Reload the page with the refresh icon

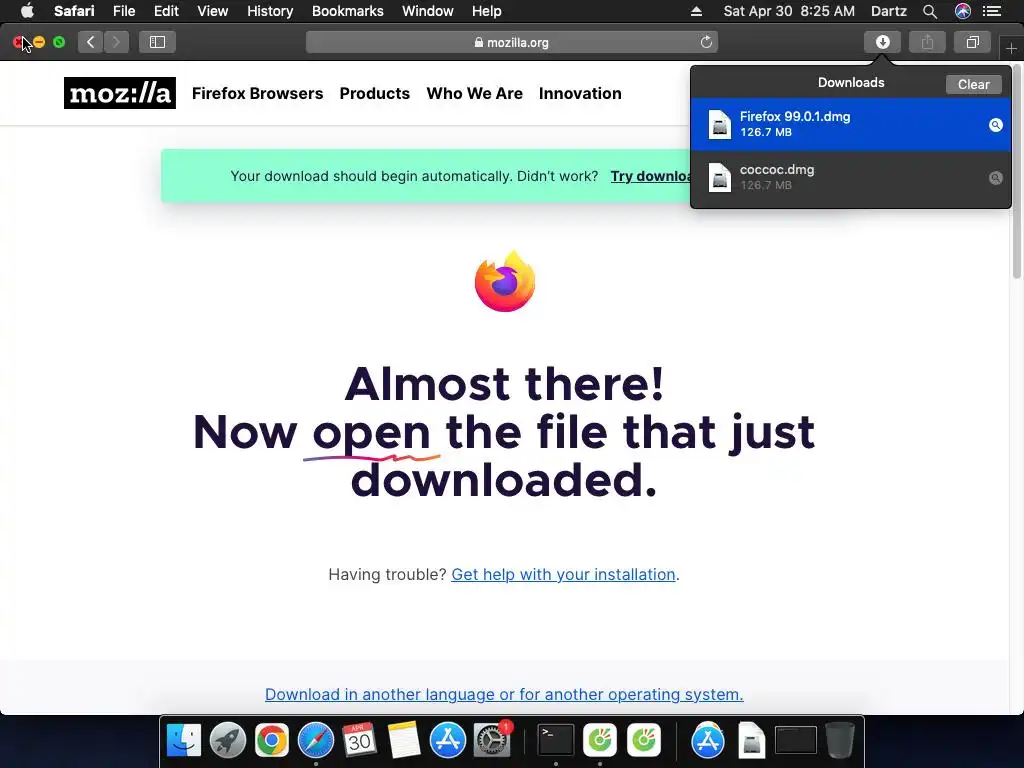(x=706, y=42)
